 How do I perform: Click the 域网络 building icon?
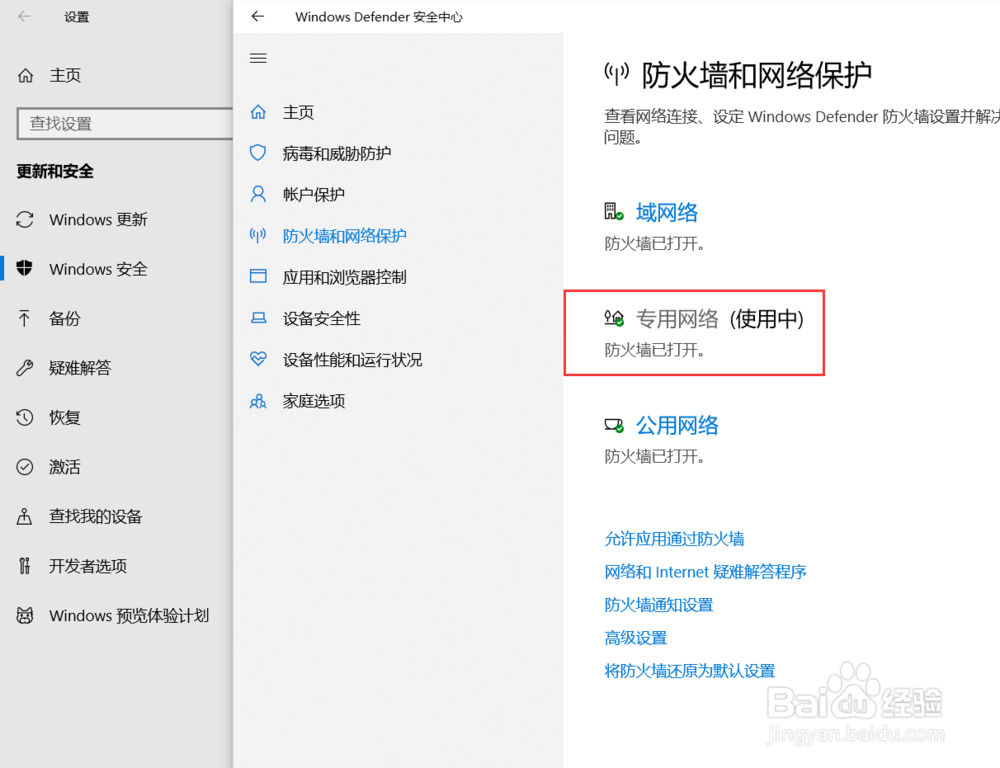click(614, 212)
